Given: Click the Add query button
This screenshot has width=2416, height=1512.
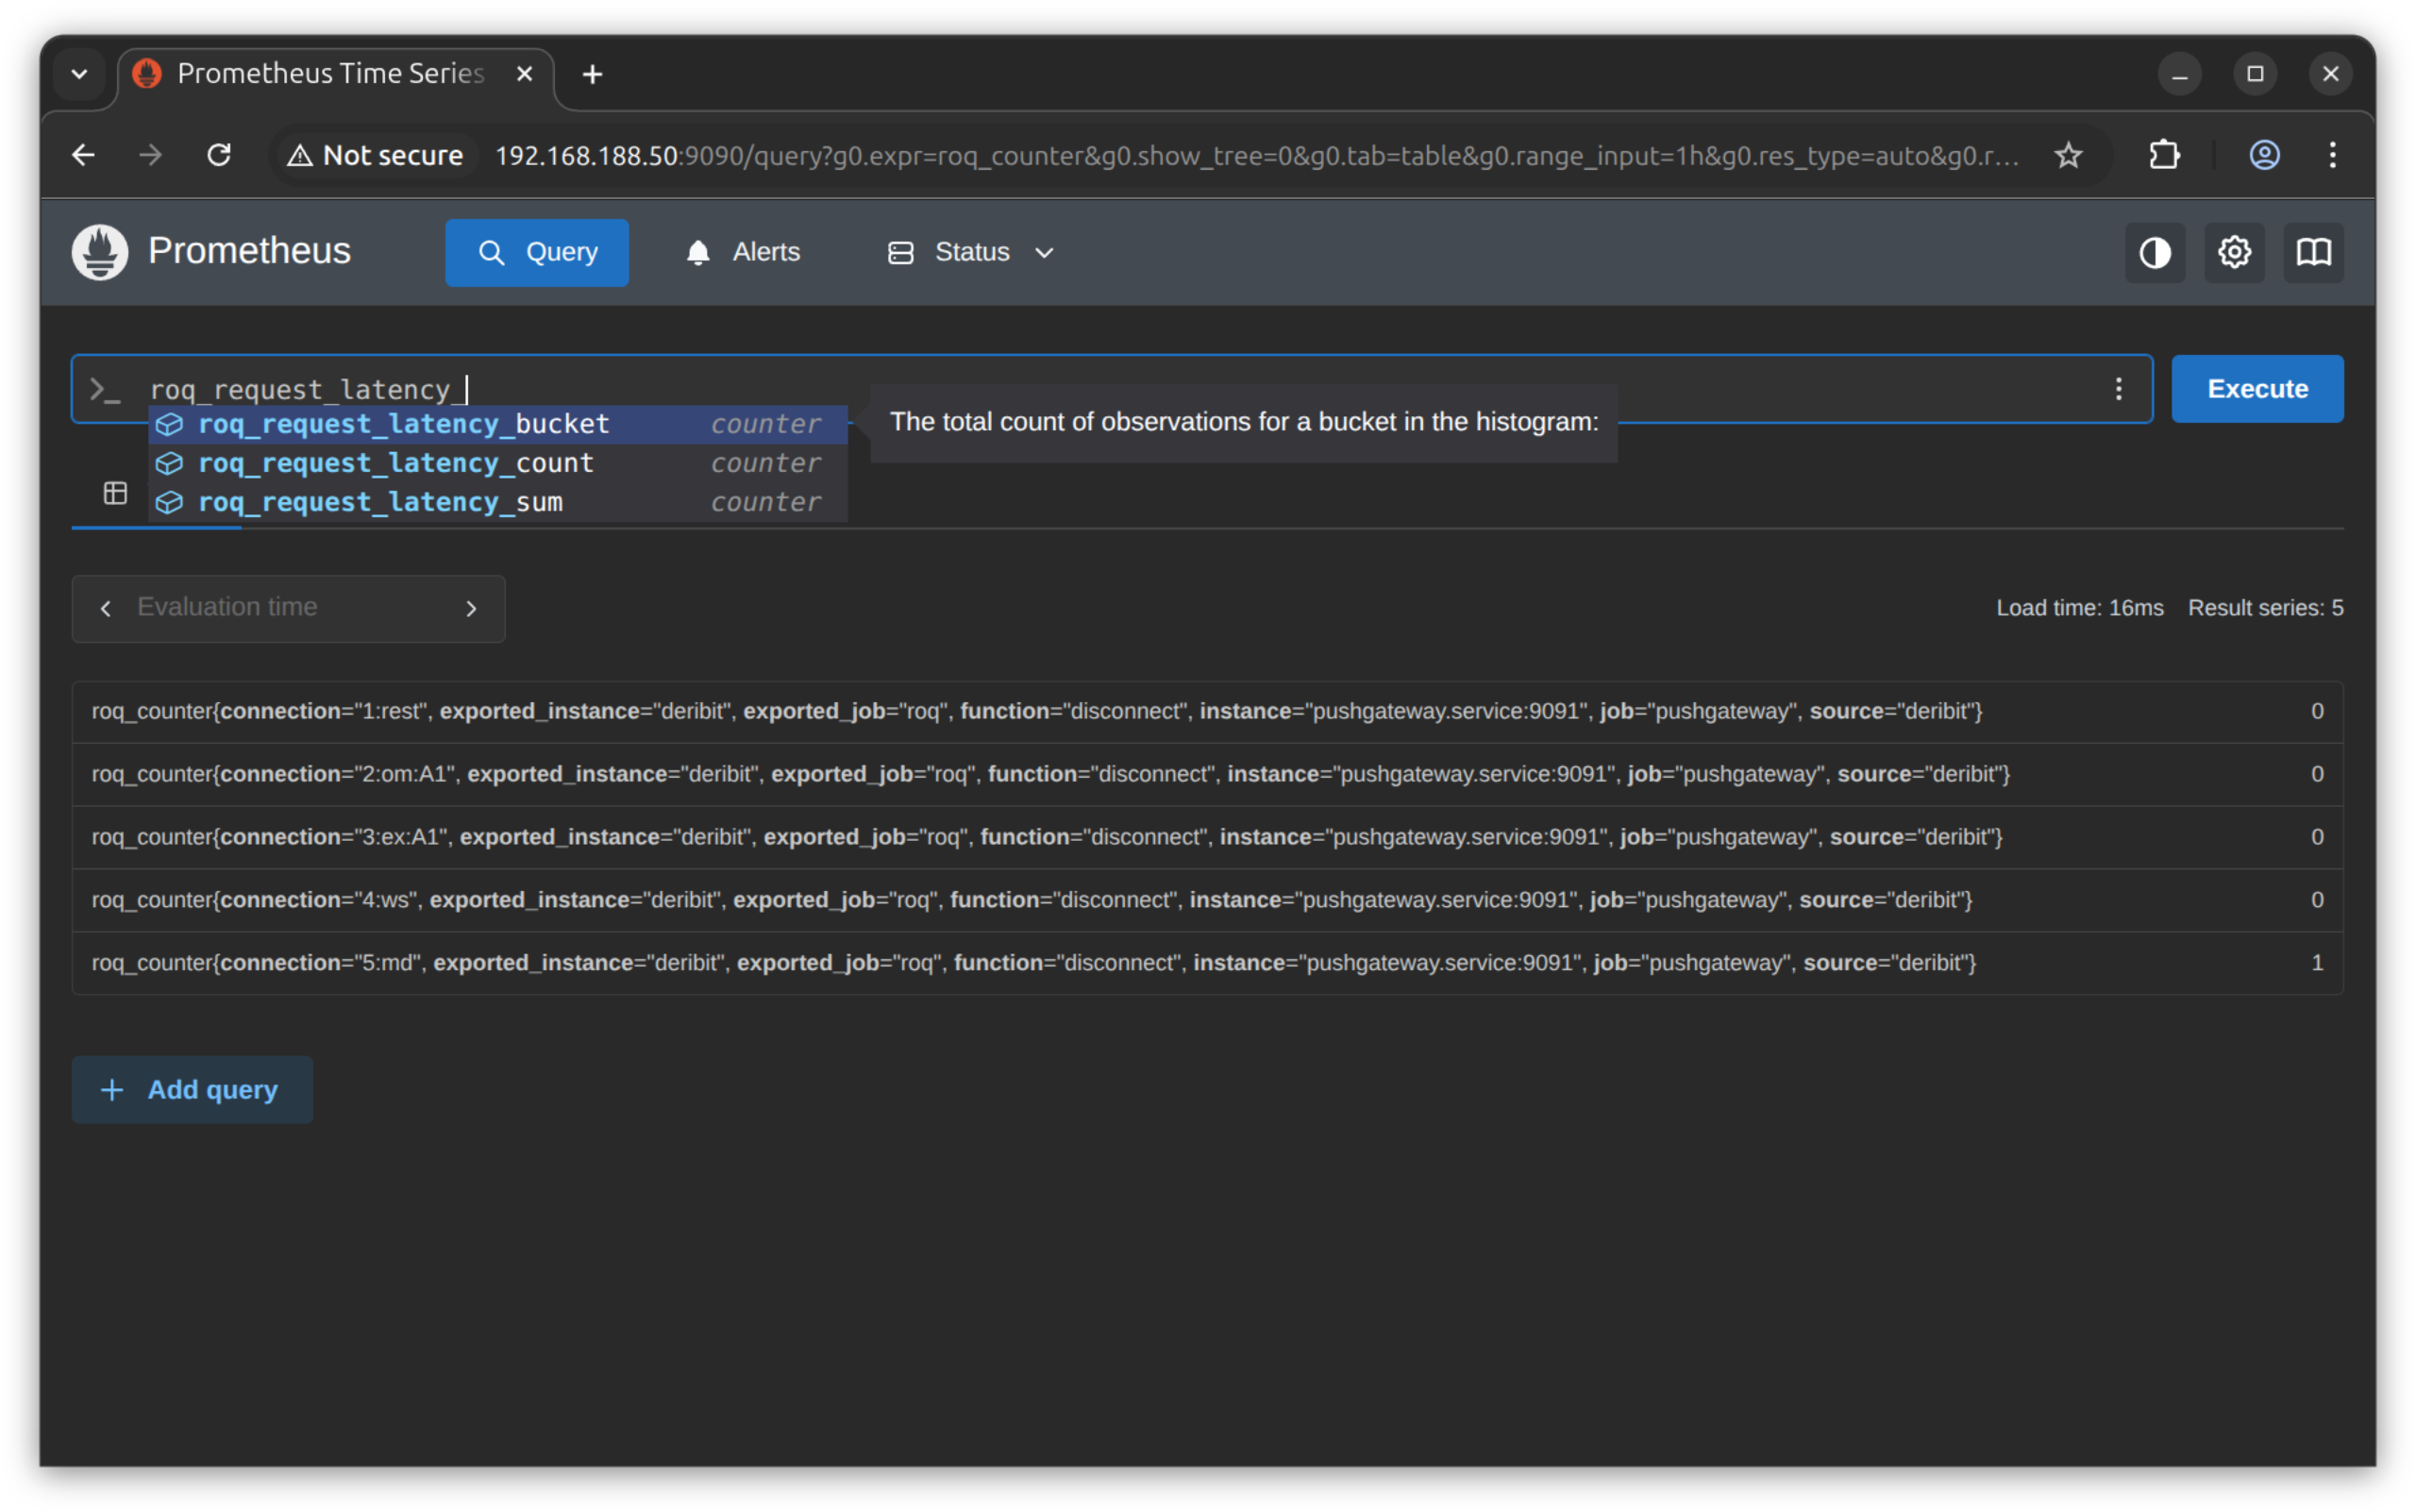Looking at the screenshot, I should 192,1089.
